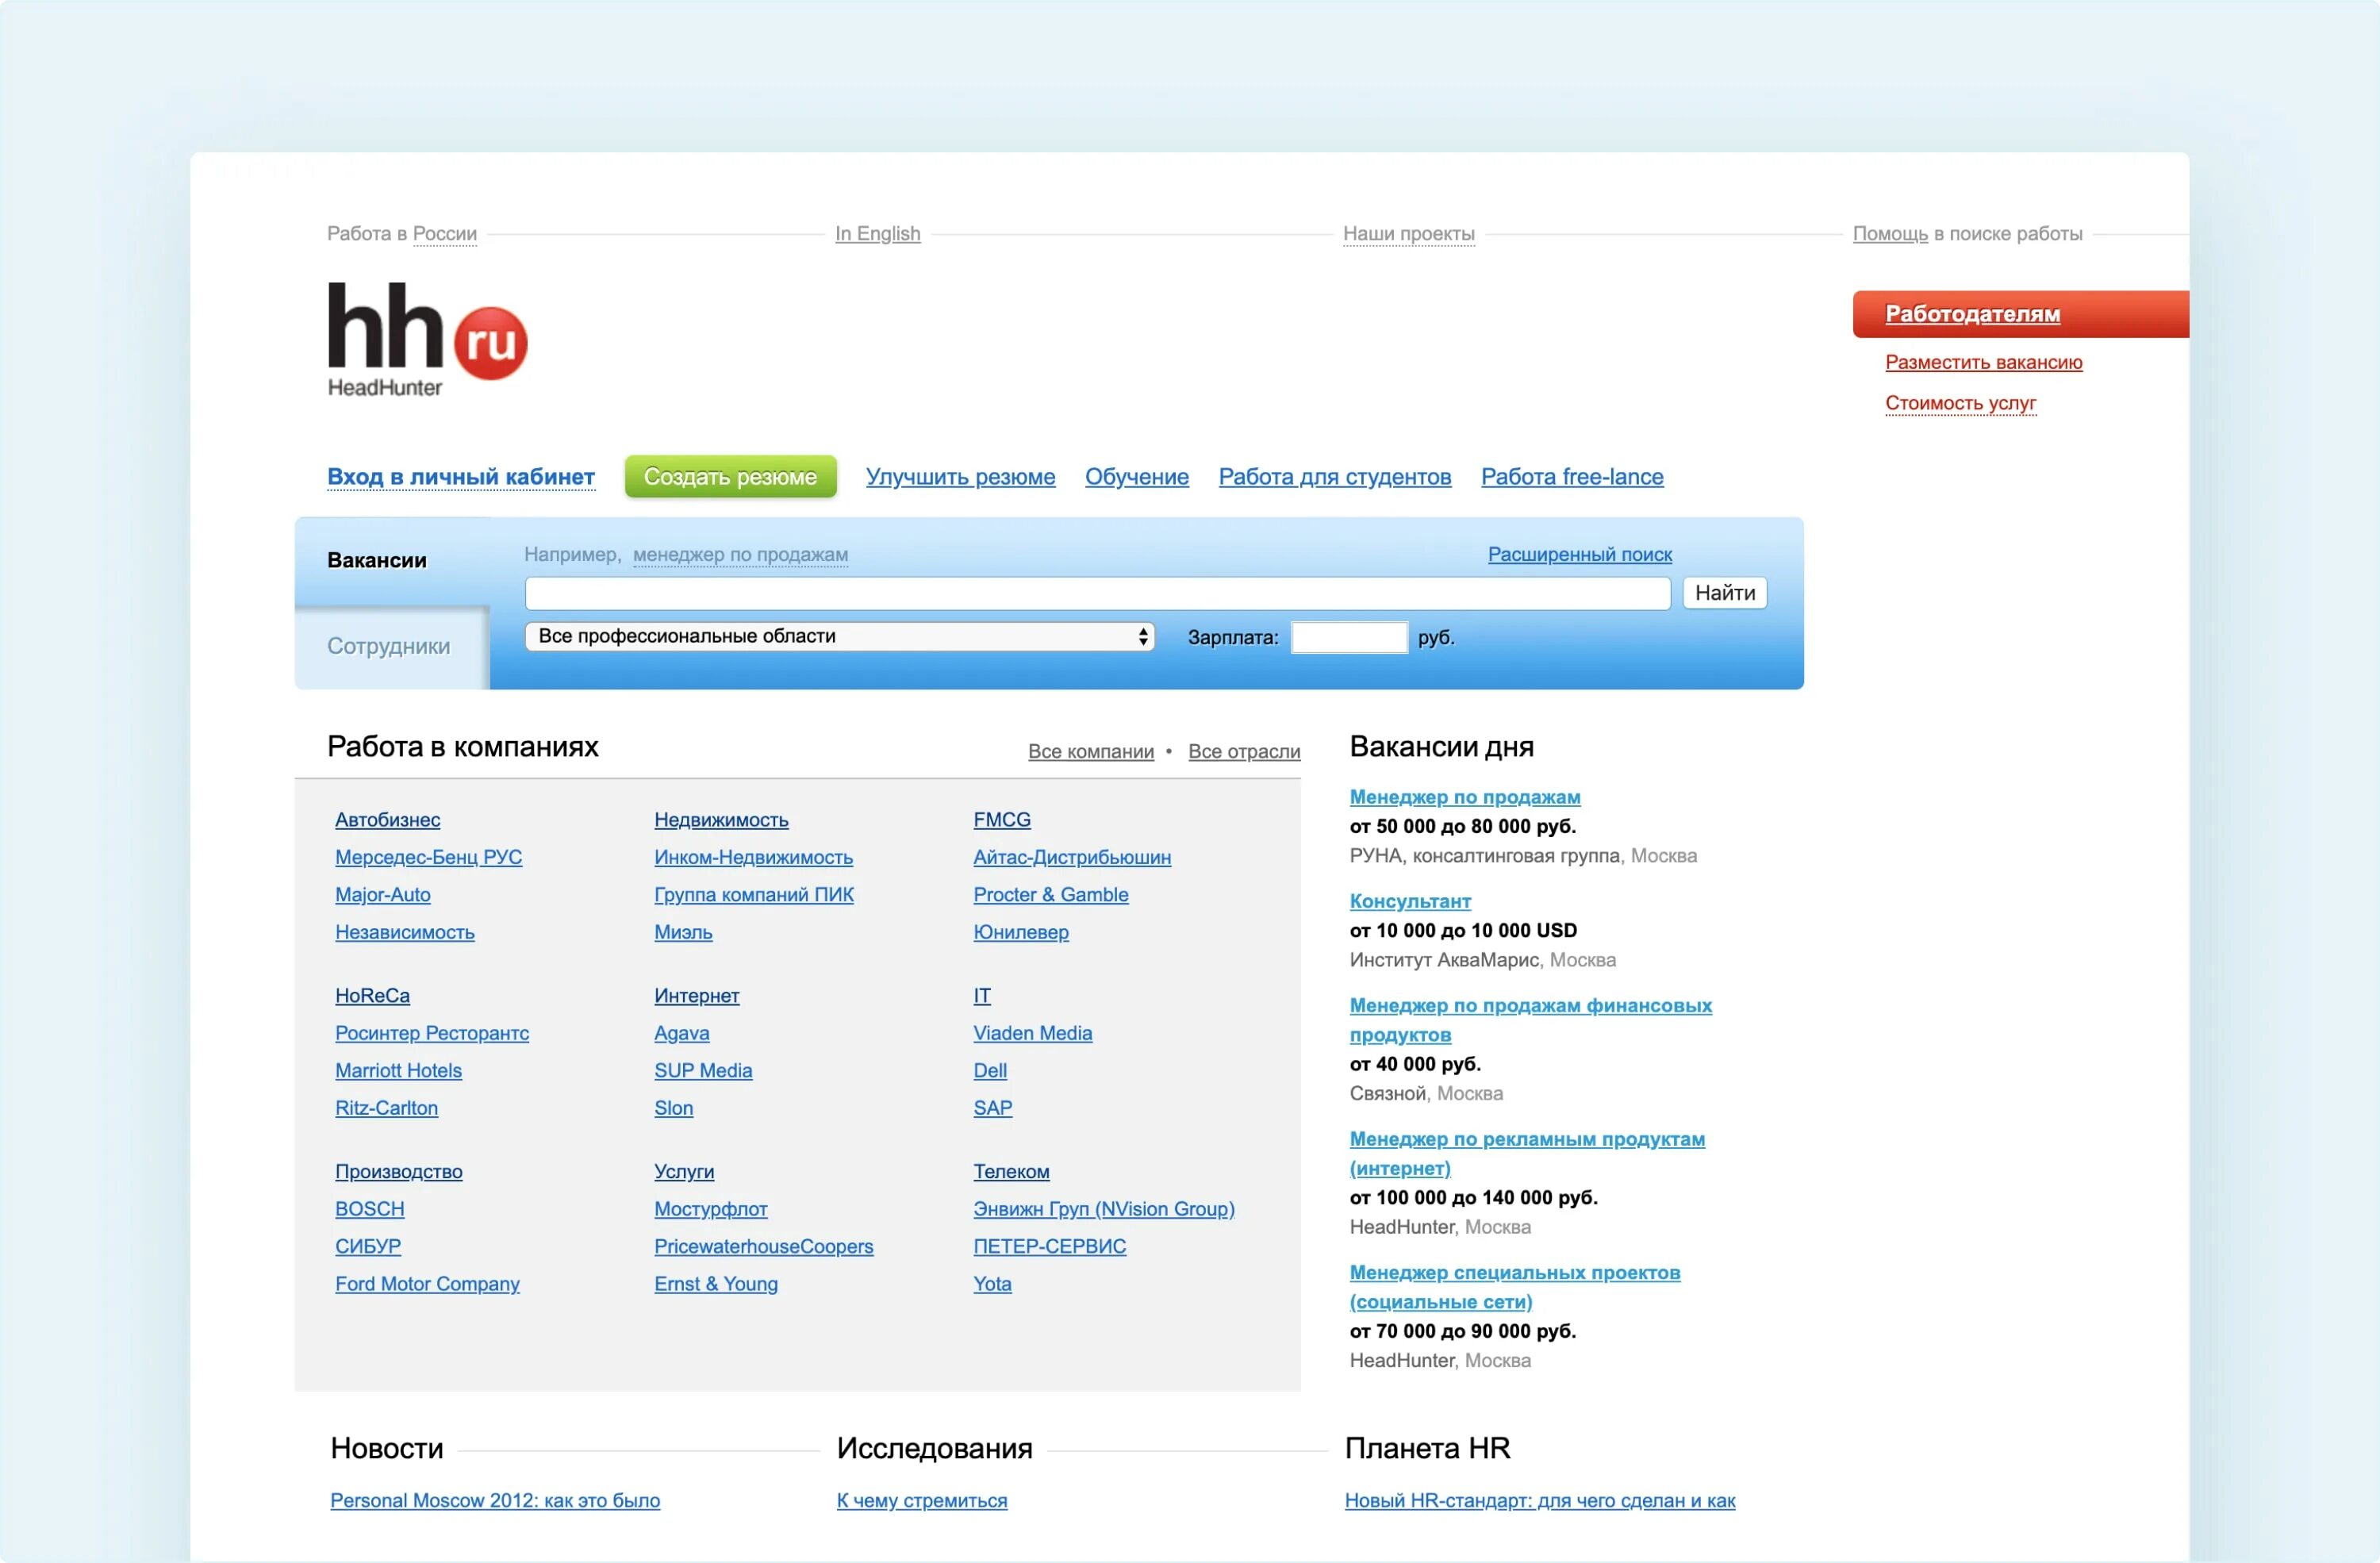Open Ritz-Carlton company link
The height and width of the screenshot is (1563, 2380).
386,1108
